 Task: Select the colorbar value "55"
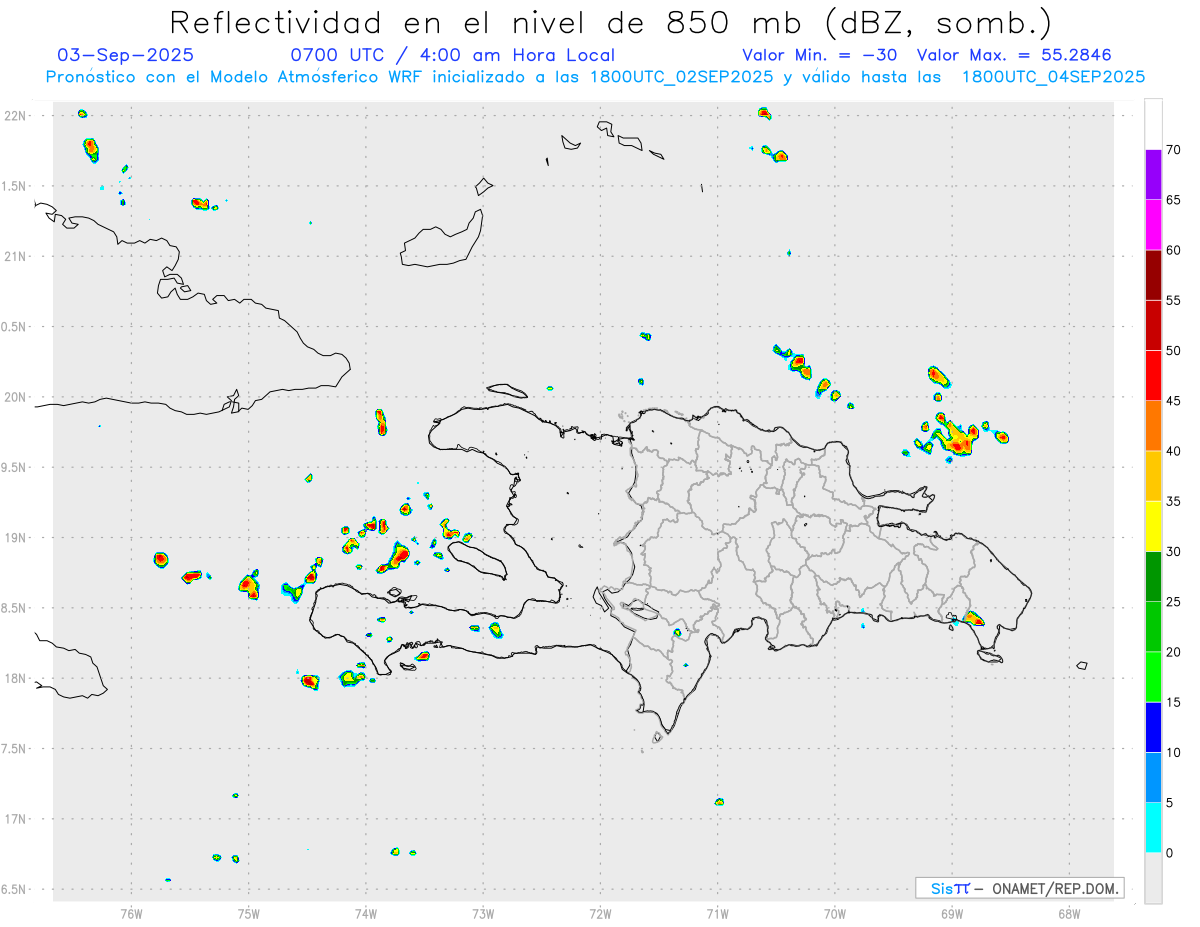[x=1174, y=301]
